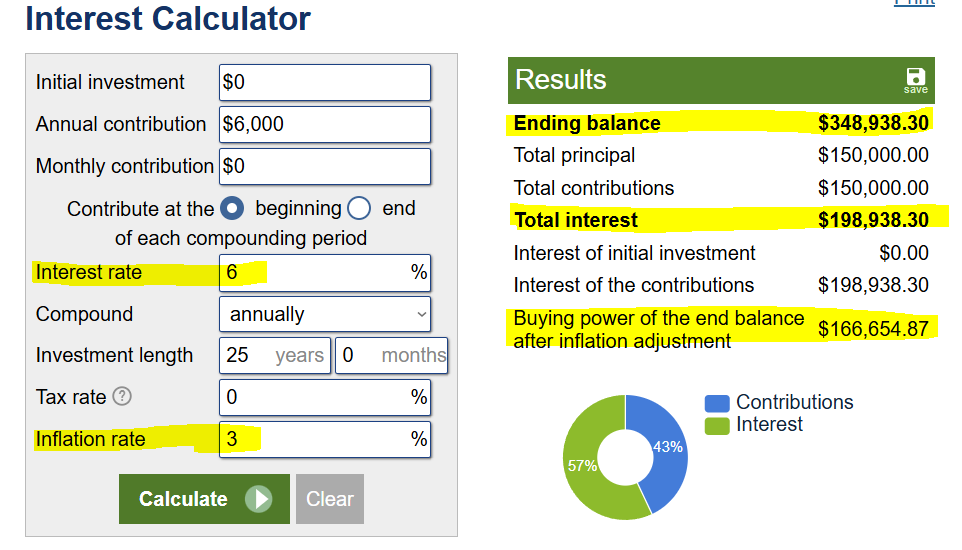This screenshot has height=550, width=962.
Task: Click the Initial investment field
Action: 325,82
